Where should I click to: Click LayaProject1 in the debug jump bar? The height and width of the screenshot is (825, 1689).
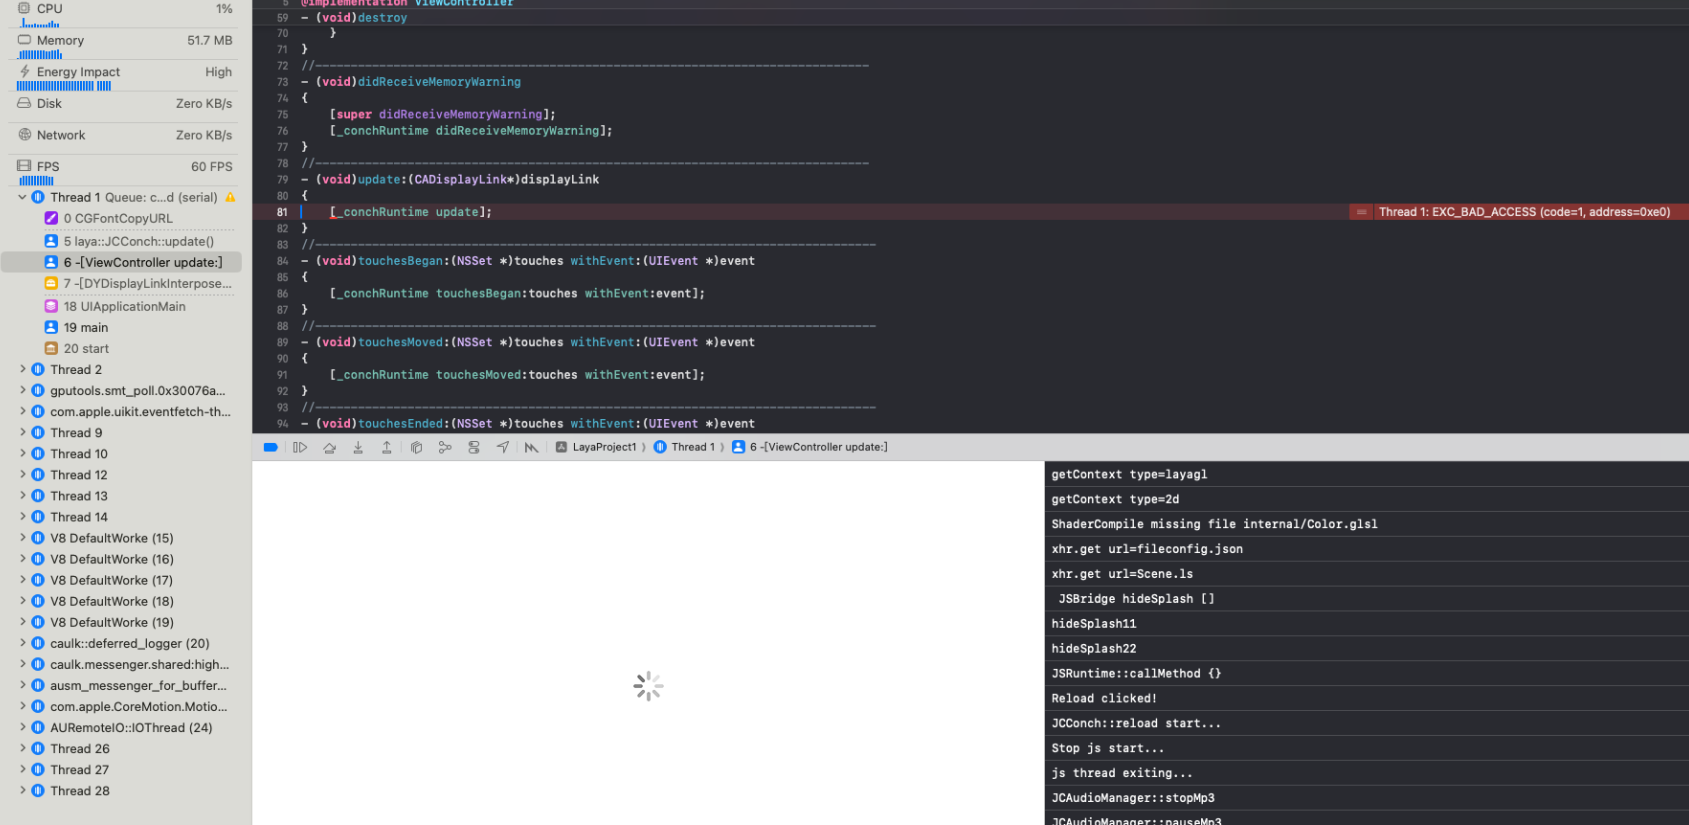point(603,447)
